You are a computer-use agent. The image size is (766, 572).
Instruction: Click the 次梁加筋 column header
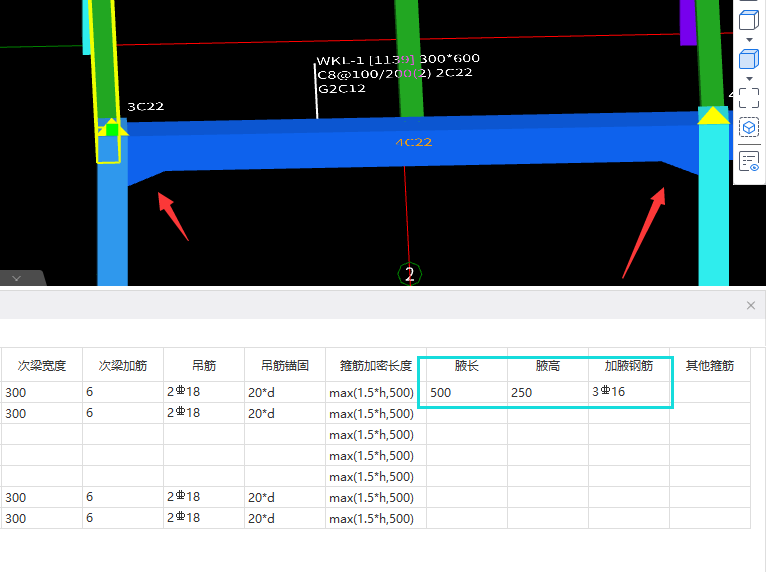[x=123, y=365]
